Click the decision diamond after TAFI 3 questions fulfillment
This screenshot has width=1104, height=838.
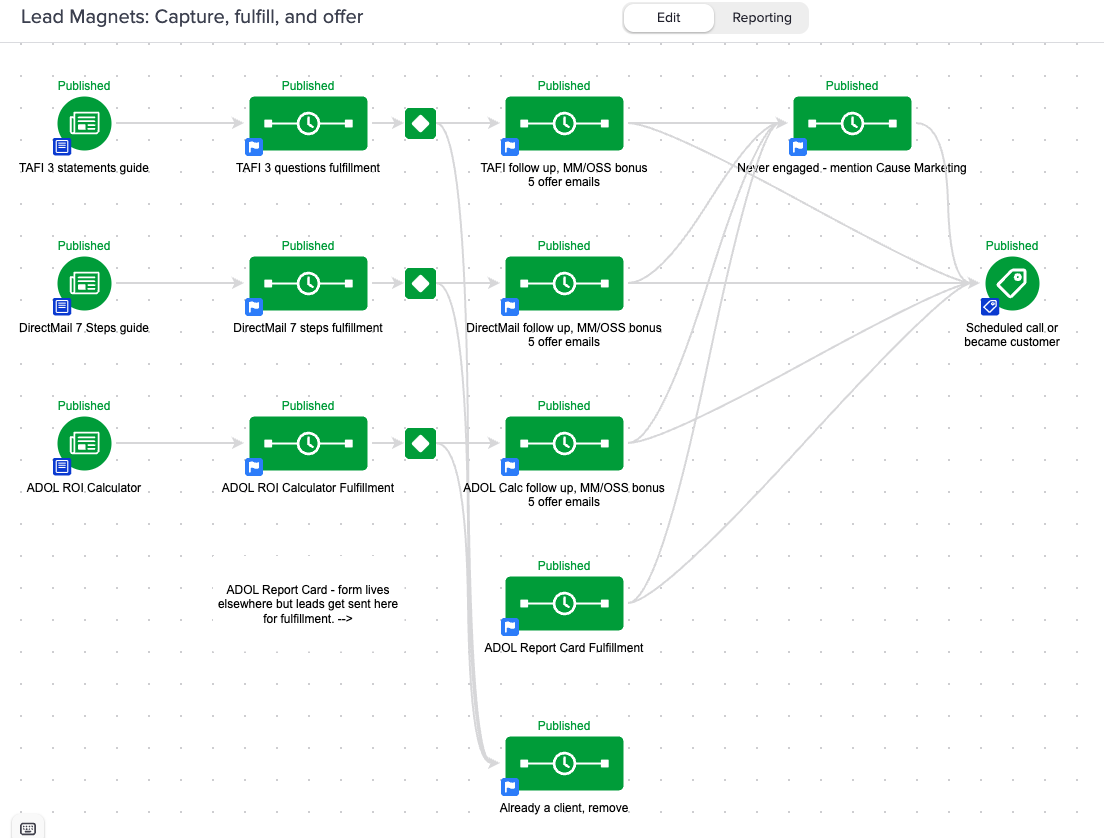(x=420, y=123)
